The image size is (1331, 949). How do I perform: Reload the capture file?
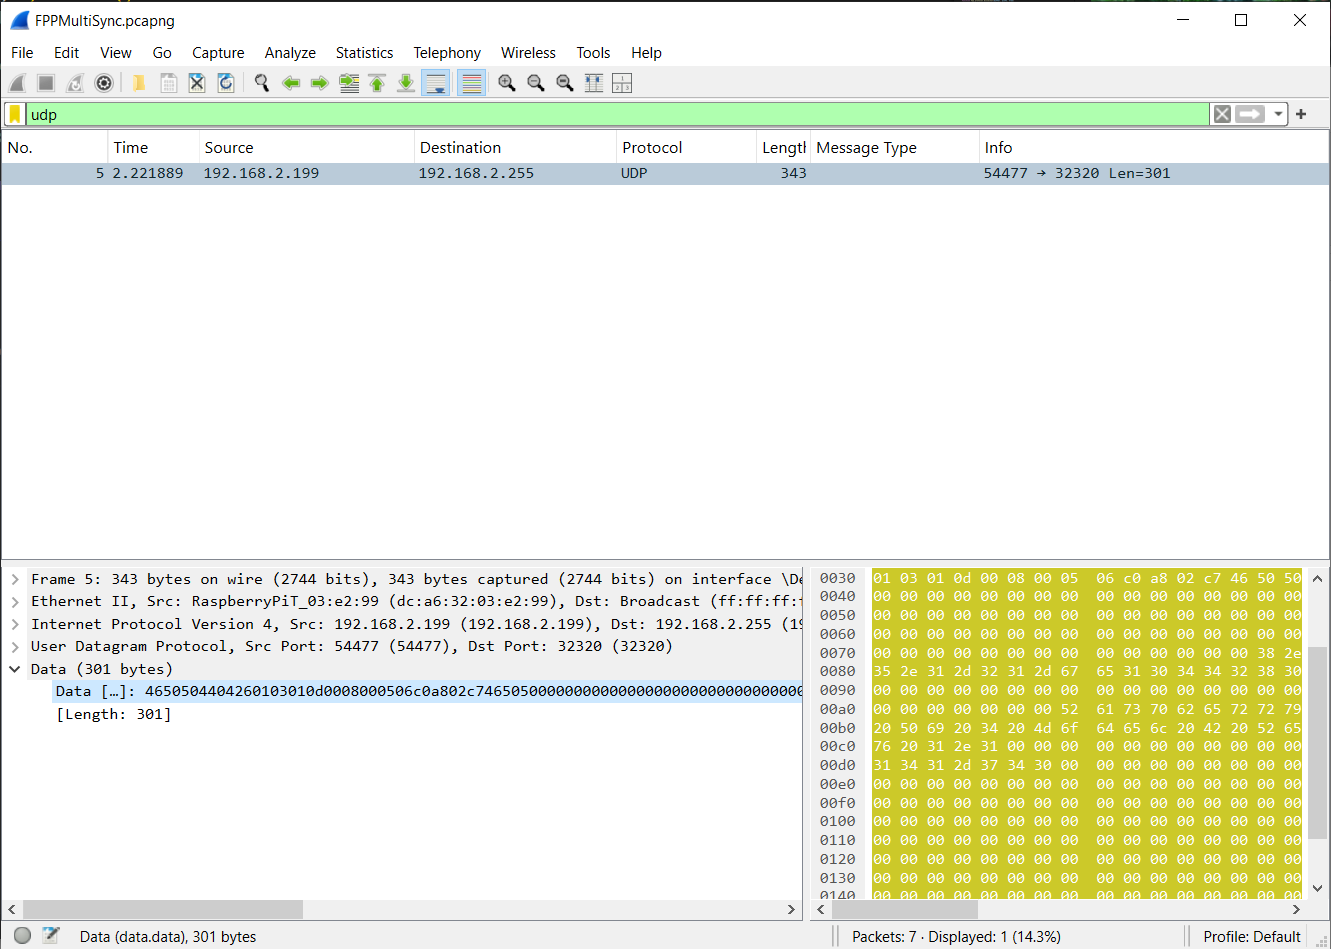click(x=226, y=83)
